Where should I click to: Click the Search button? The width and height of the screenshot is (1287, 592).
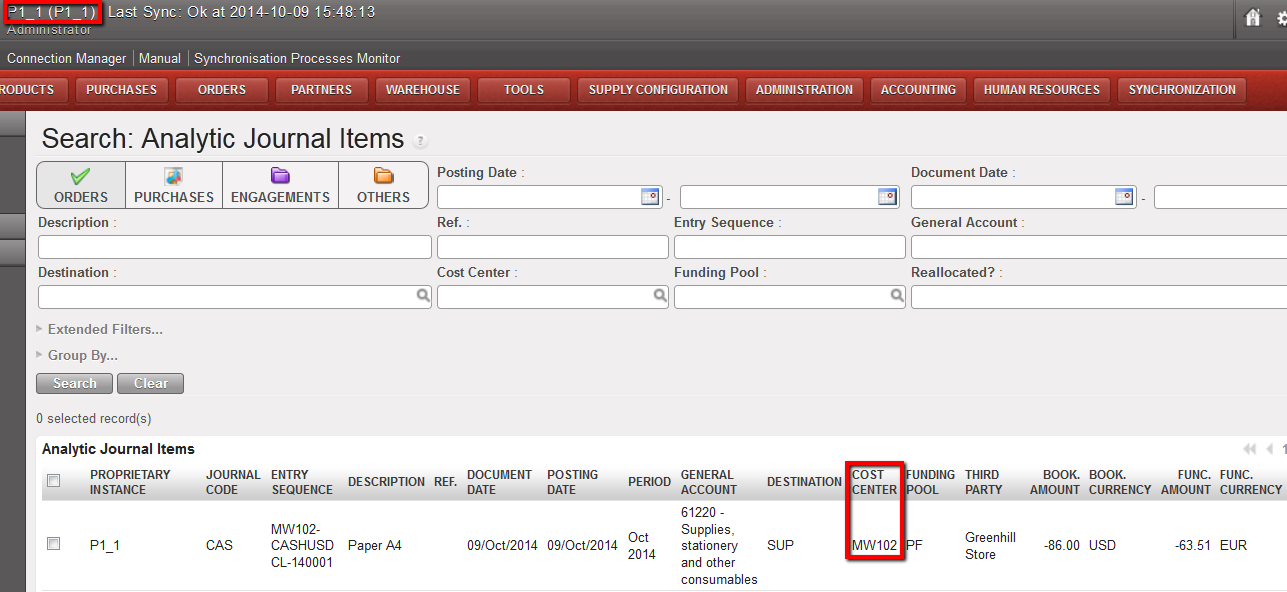(x=75, y=384)
